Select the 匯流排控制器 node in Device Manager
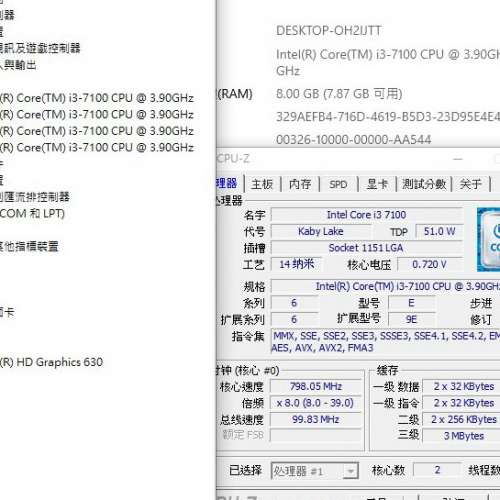The width and height of the screenshot is (500, 500). [x=35, y=197]
